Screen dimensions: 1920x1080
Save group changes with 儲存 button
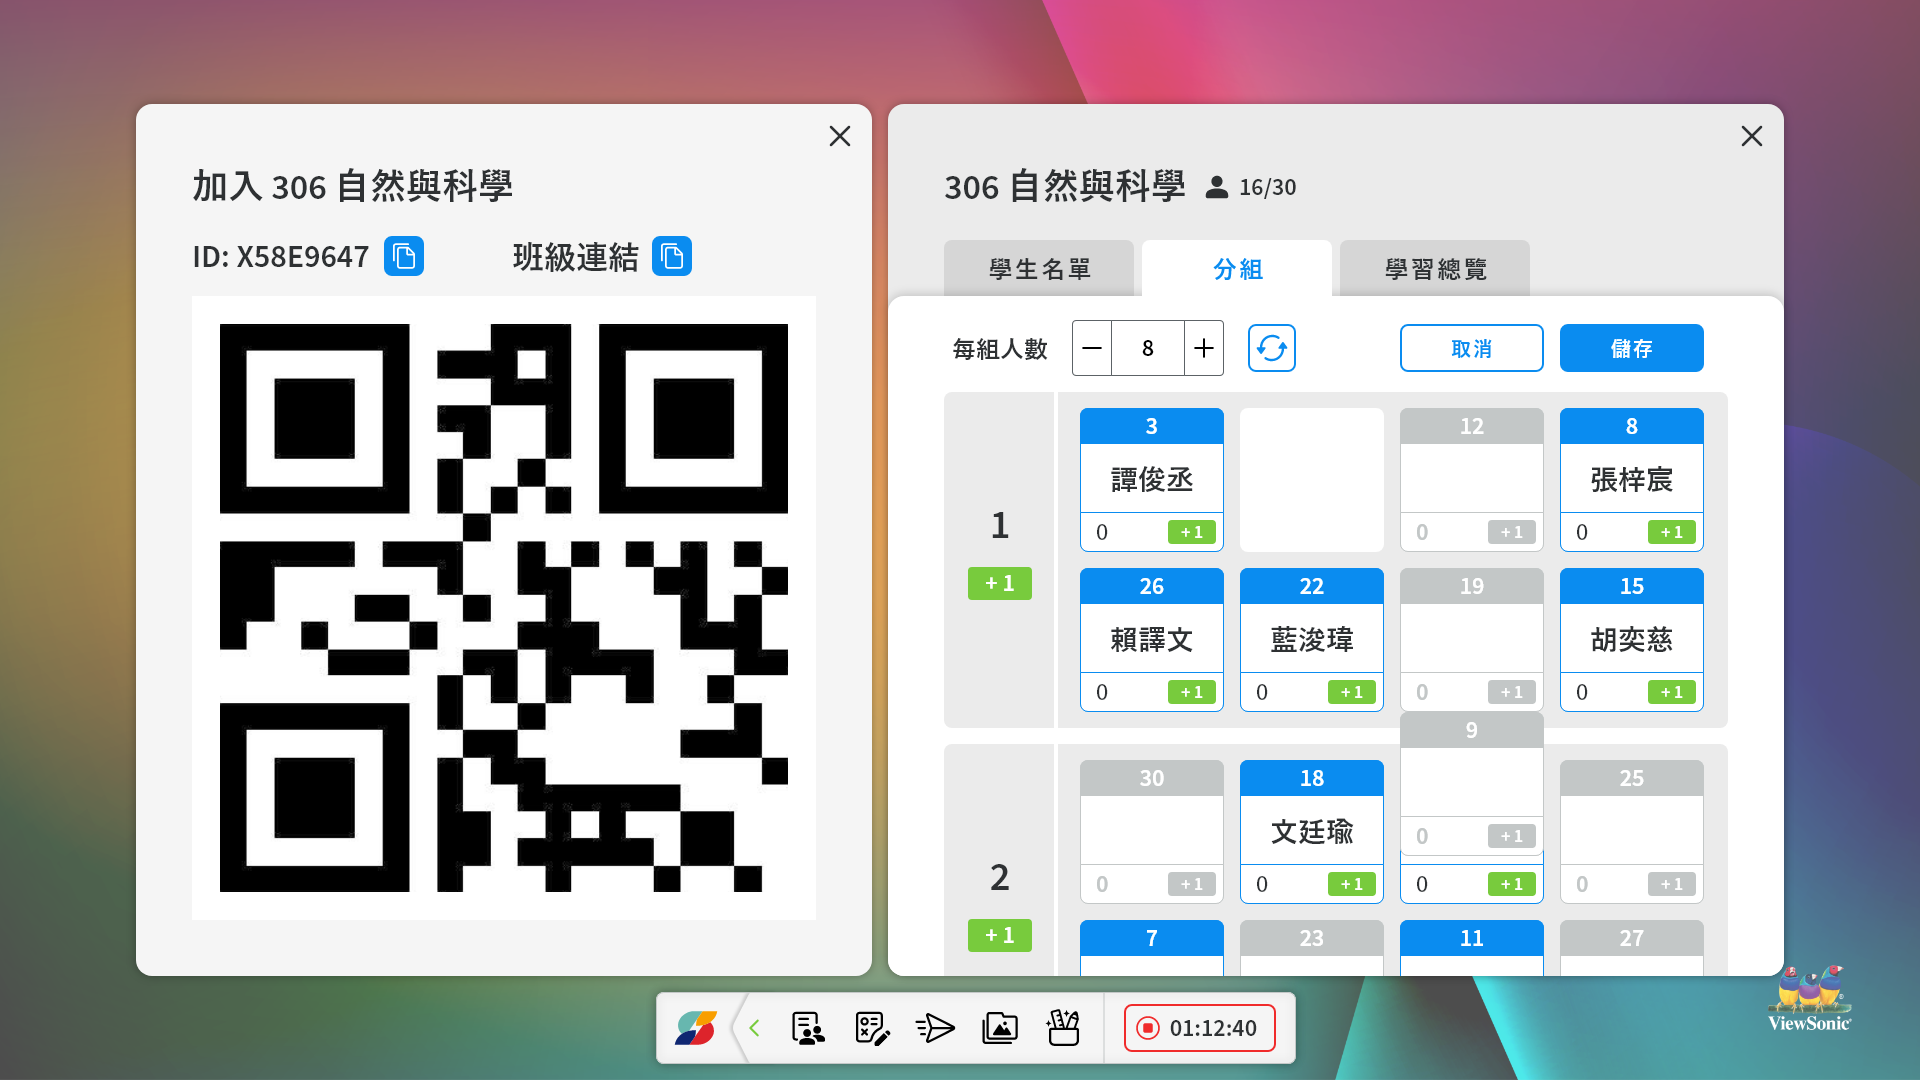click(1630, 348)
